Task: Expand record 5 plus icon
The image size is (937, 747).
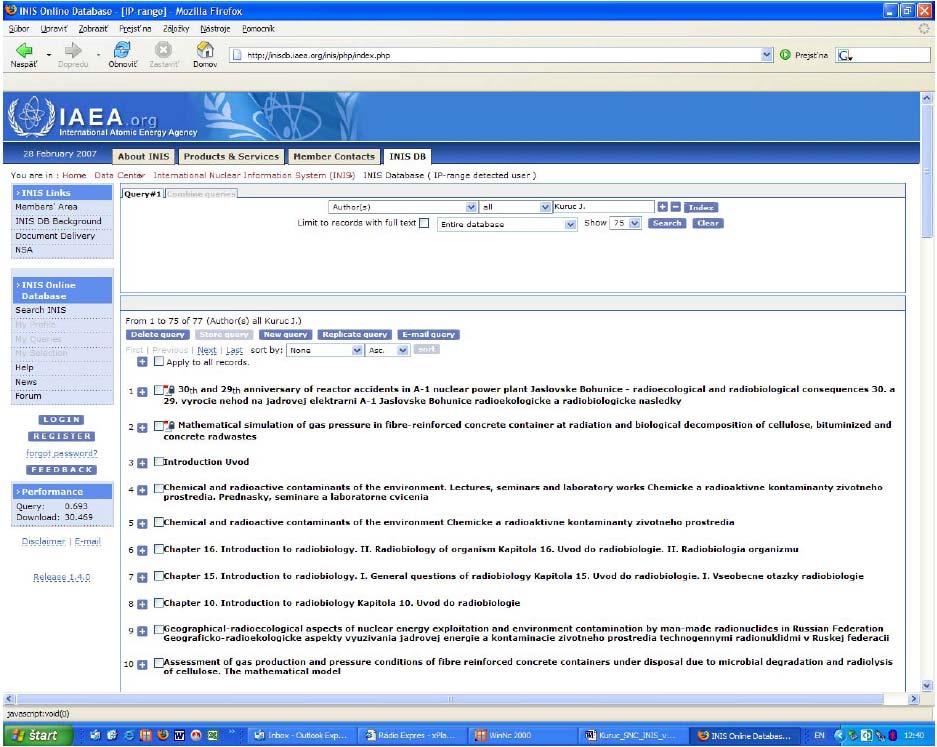Action: tap(142, 523)
